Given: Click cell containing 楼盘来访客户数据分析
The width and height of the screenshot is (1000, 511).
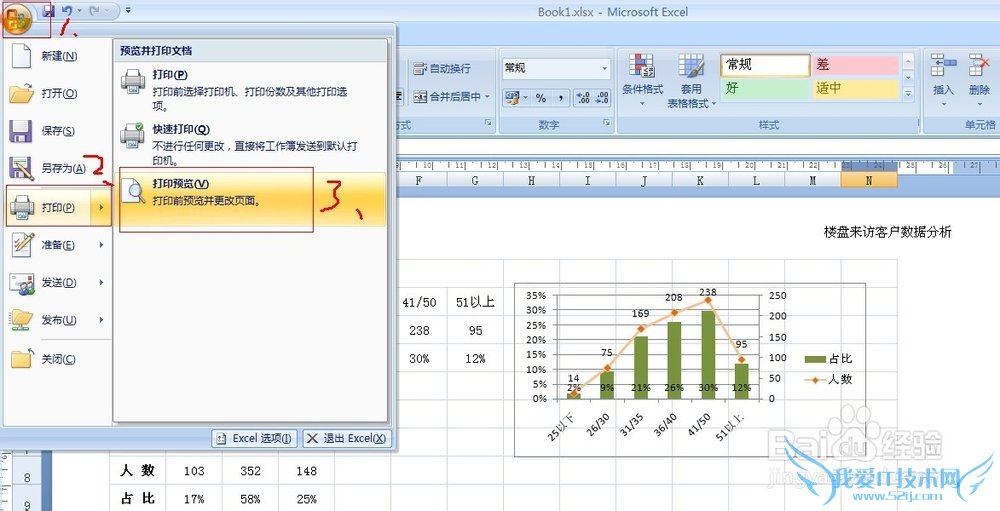Looking at the screenshot, I should click(887, 232).
